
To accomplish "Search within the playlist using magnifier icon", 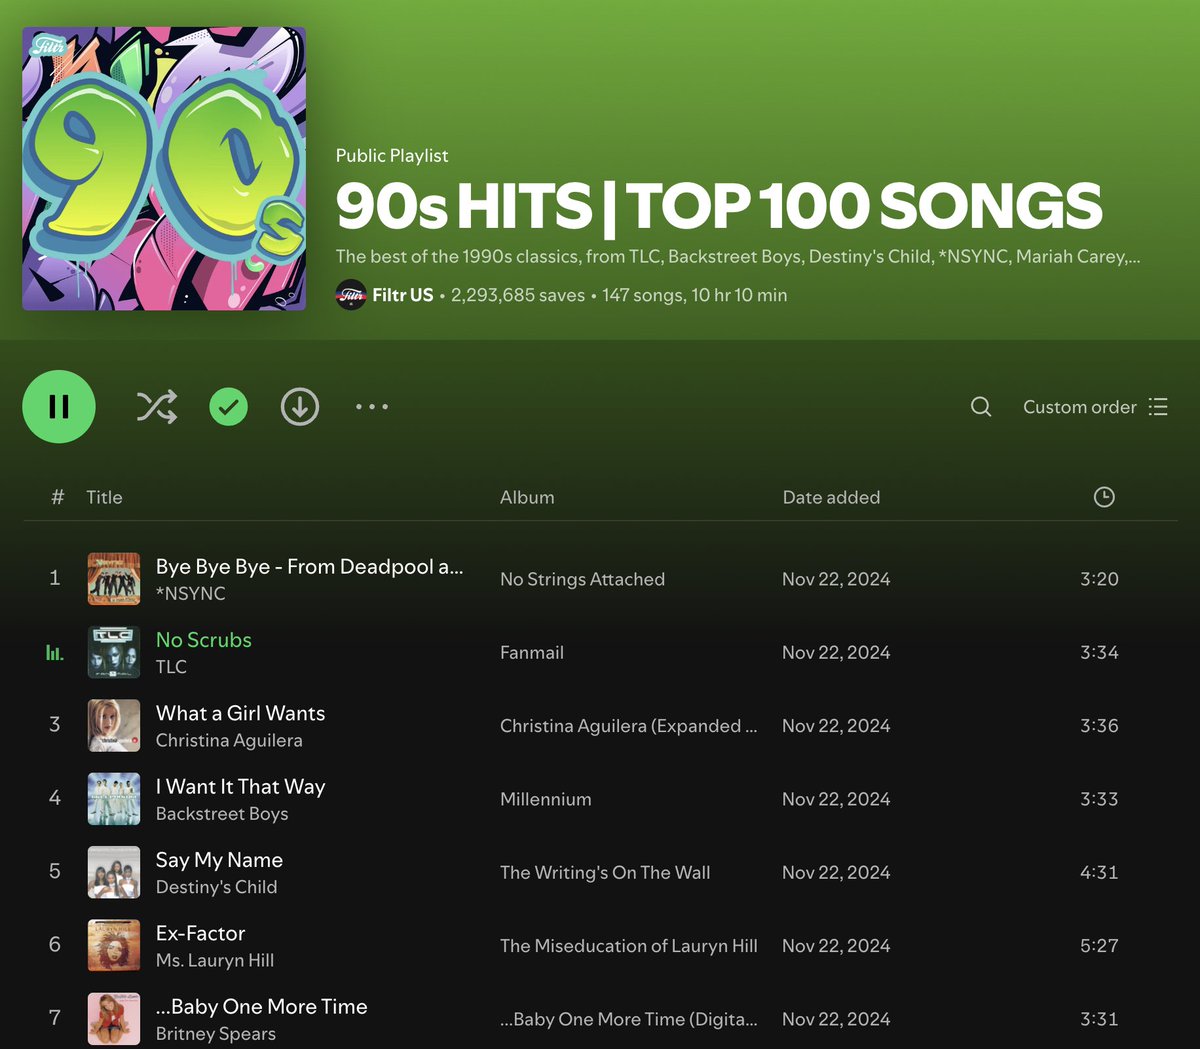I will click(x=981, y=407).
